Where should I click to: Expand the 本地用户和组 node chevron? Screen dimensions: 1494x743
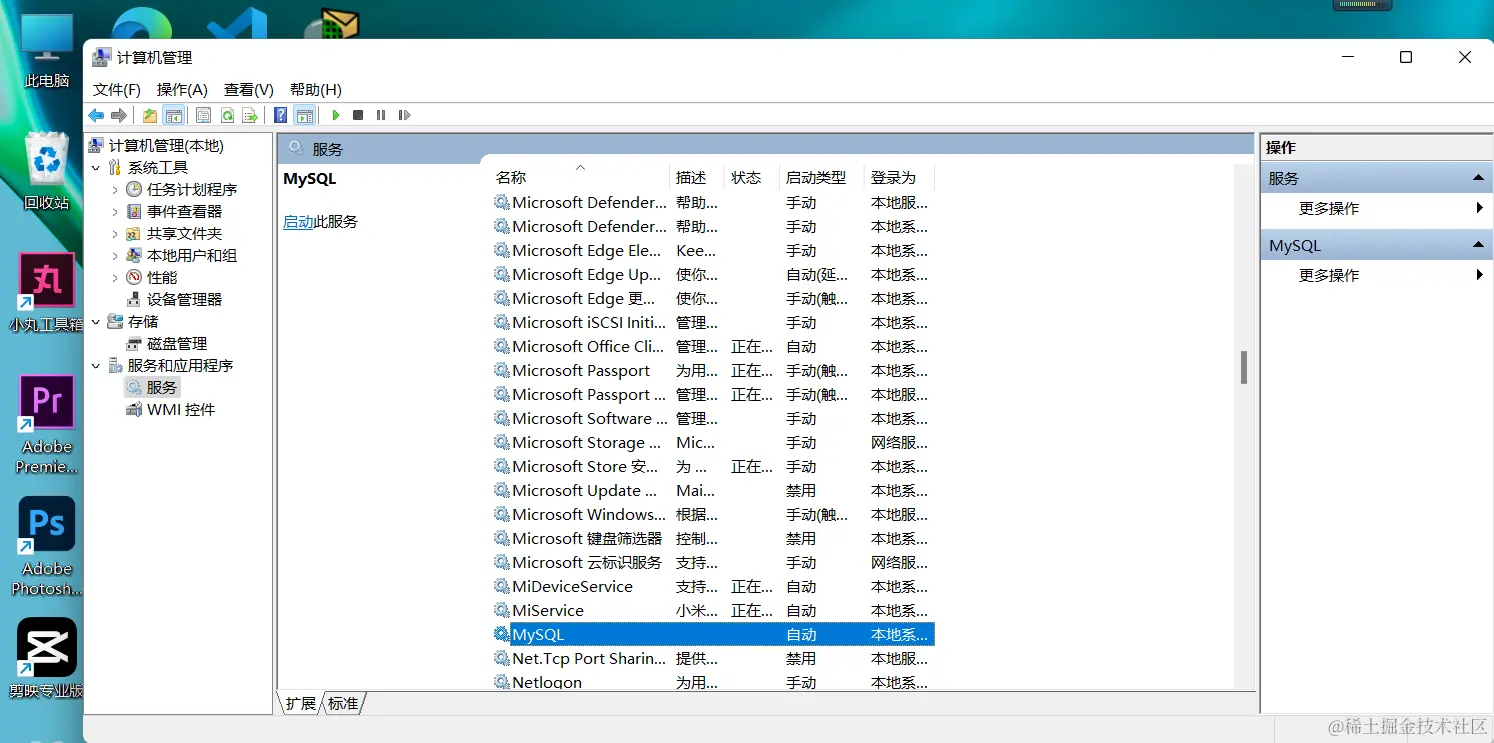tap(115, 256)
